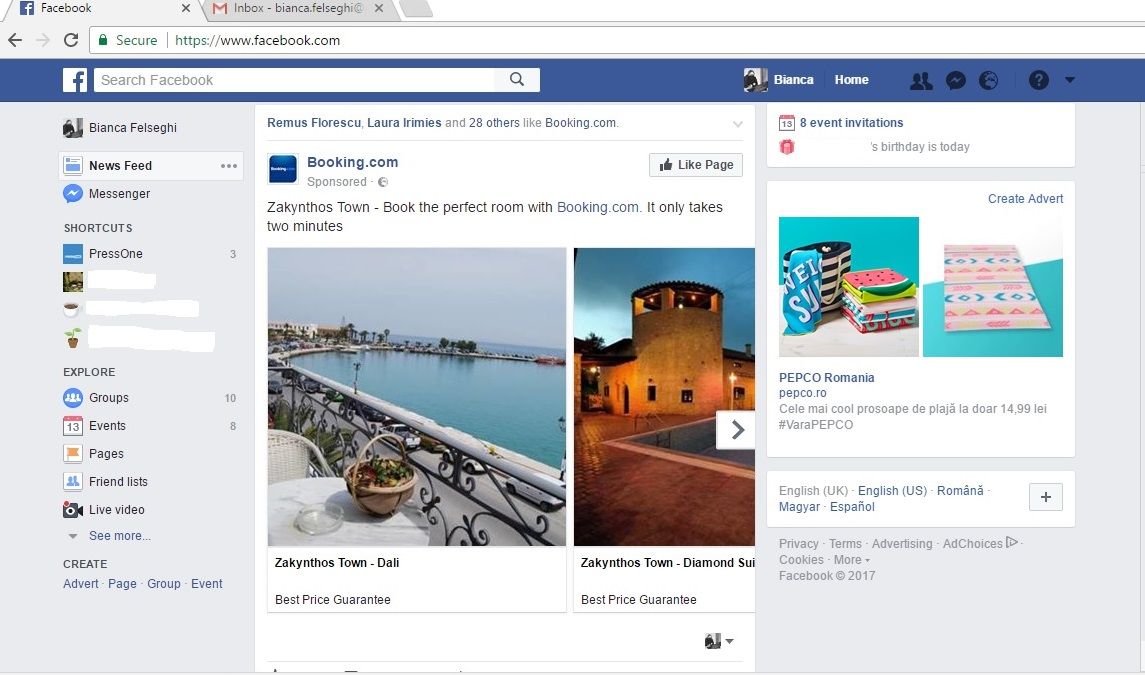Image resolution: width=1145 pixels, height=675 pixels.
Task: Create a Page link
Action: (122, 584)
